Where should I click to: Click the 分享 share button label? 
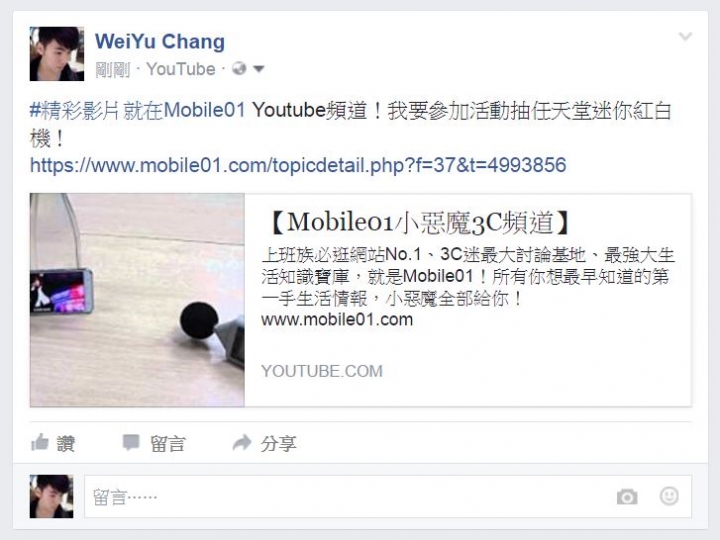click(278, 444)
